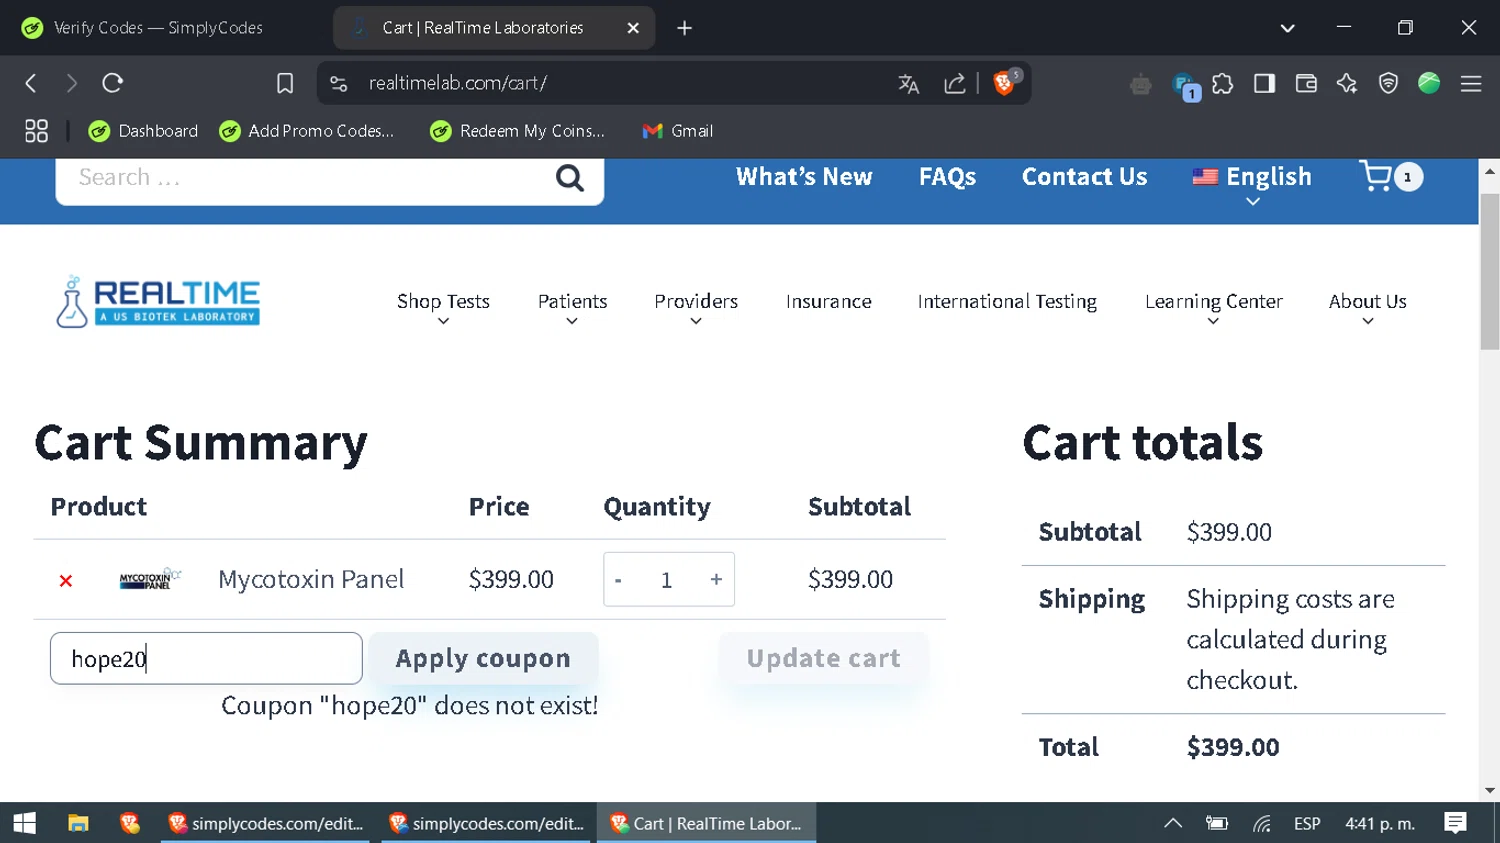Open File Explorer from taskbar

pos(78,823)
